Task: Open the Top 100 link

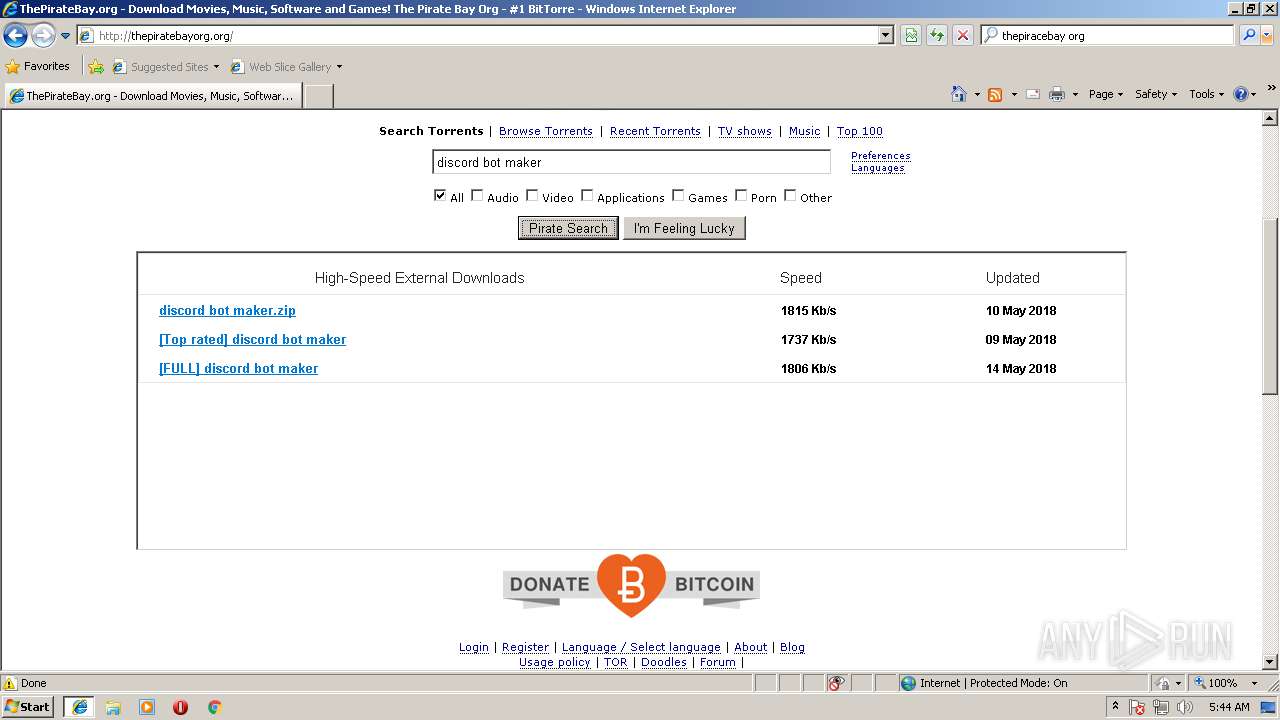Action: 860,131
